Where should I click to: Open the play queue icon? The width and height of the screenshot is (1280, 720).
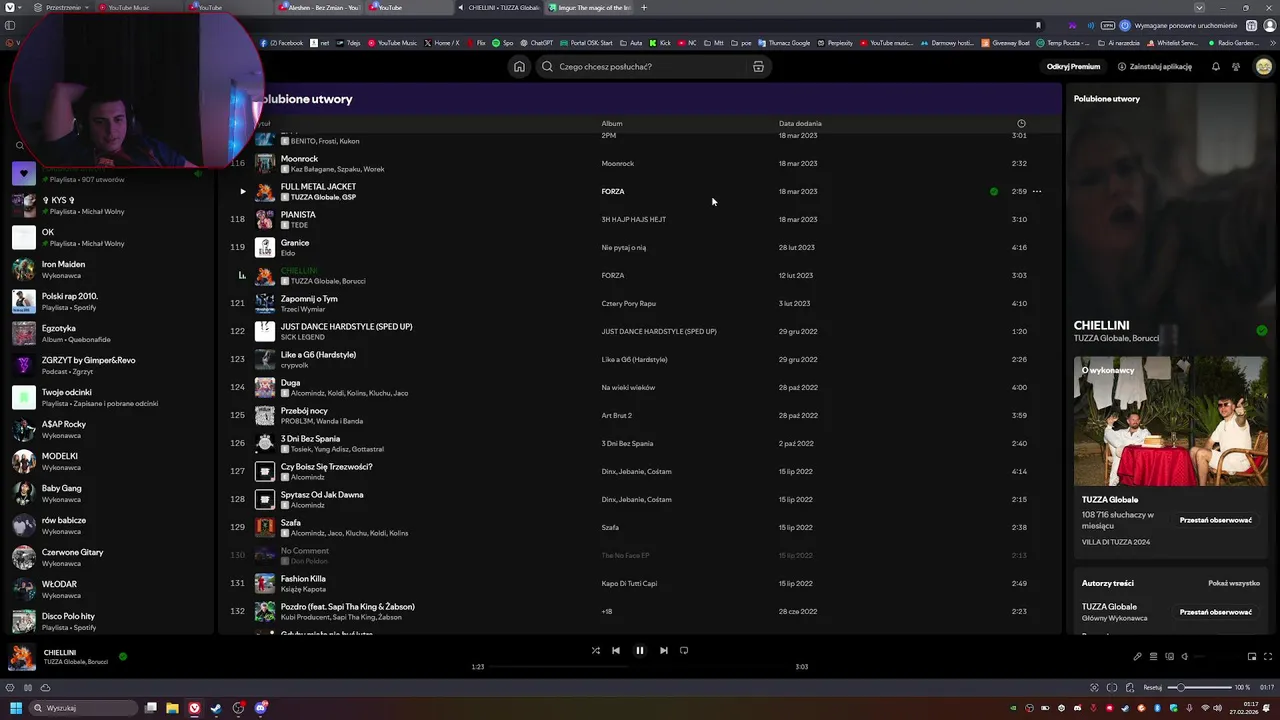pos(1153,657)
